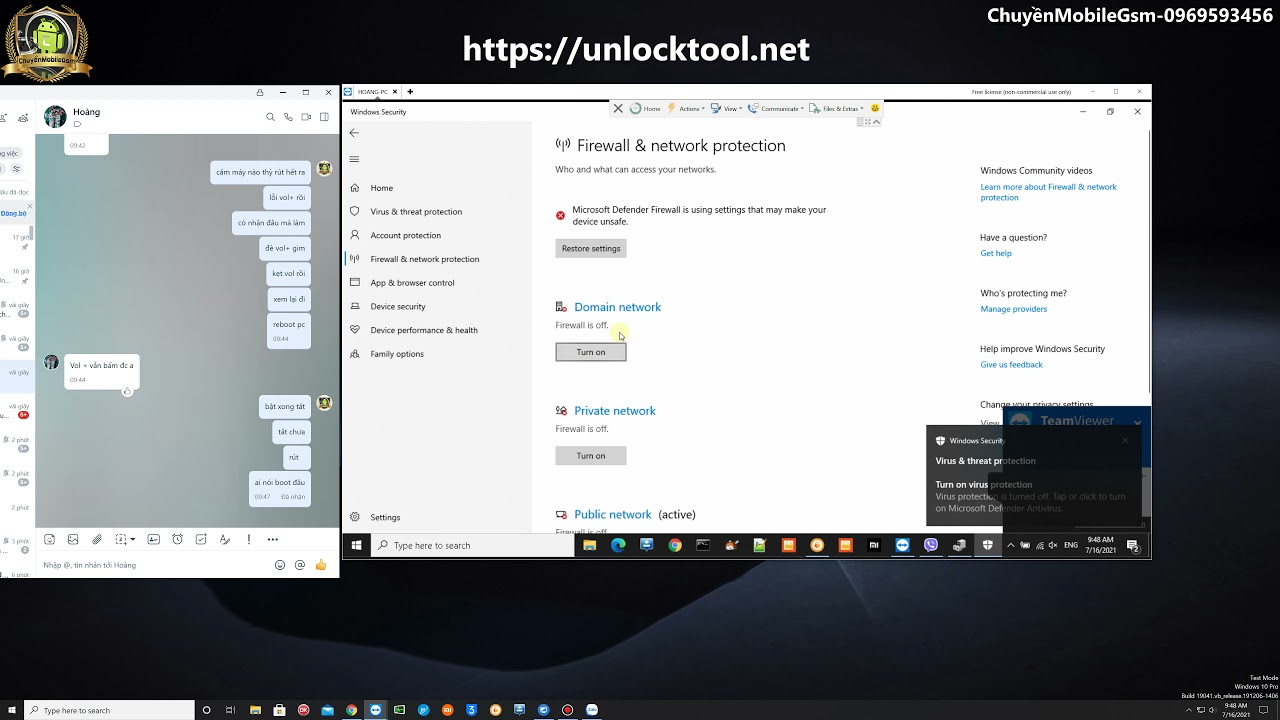The height and width of the screenshot is (720, 1280).
Task: Open text formatting in chat
Action: pyautogui.click(x=225, y=539)
